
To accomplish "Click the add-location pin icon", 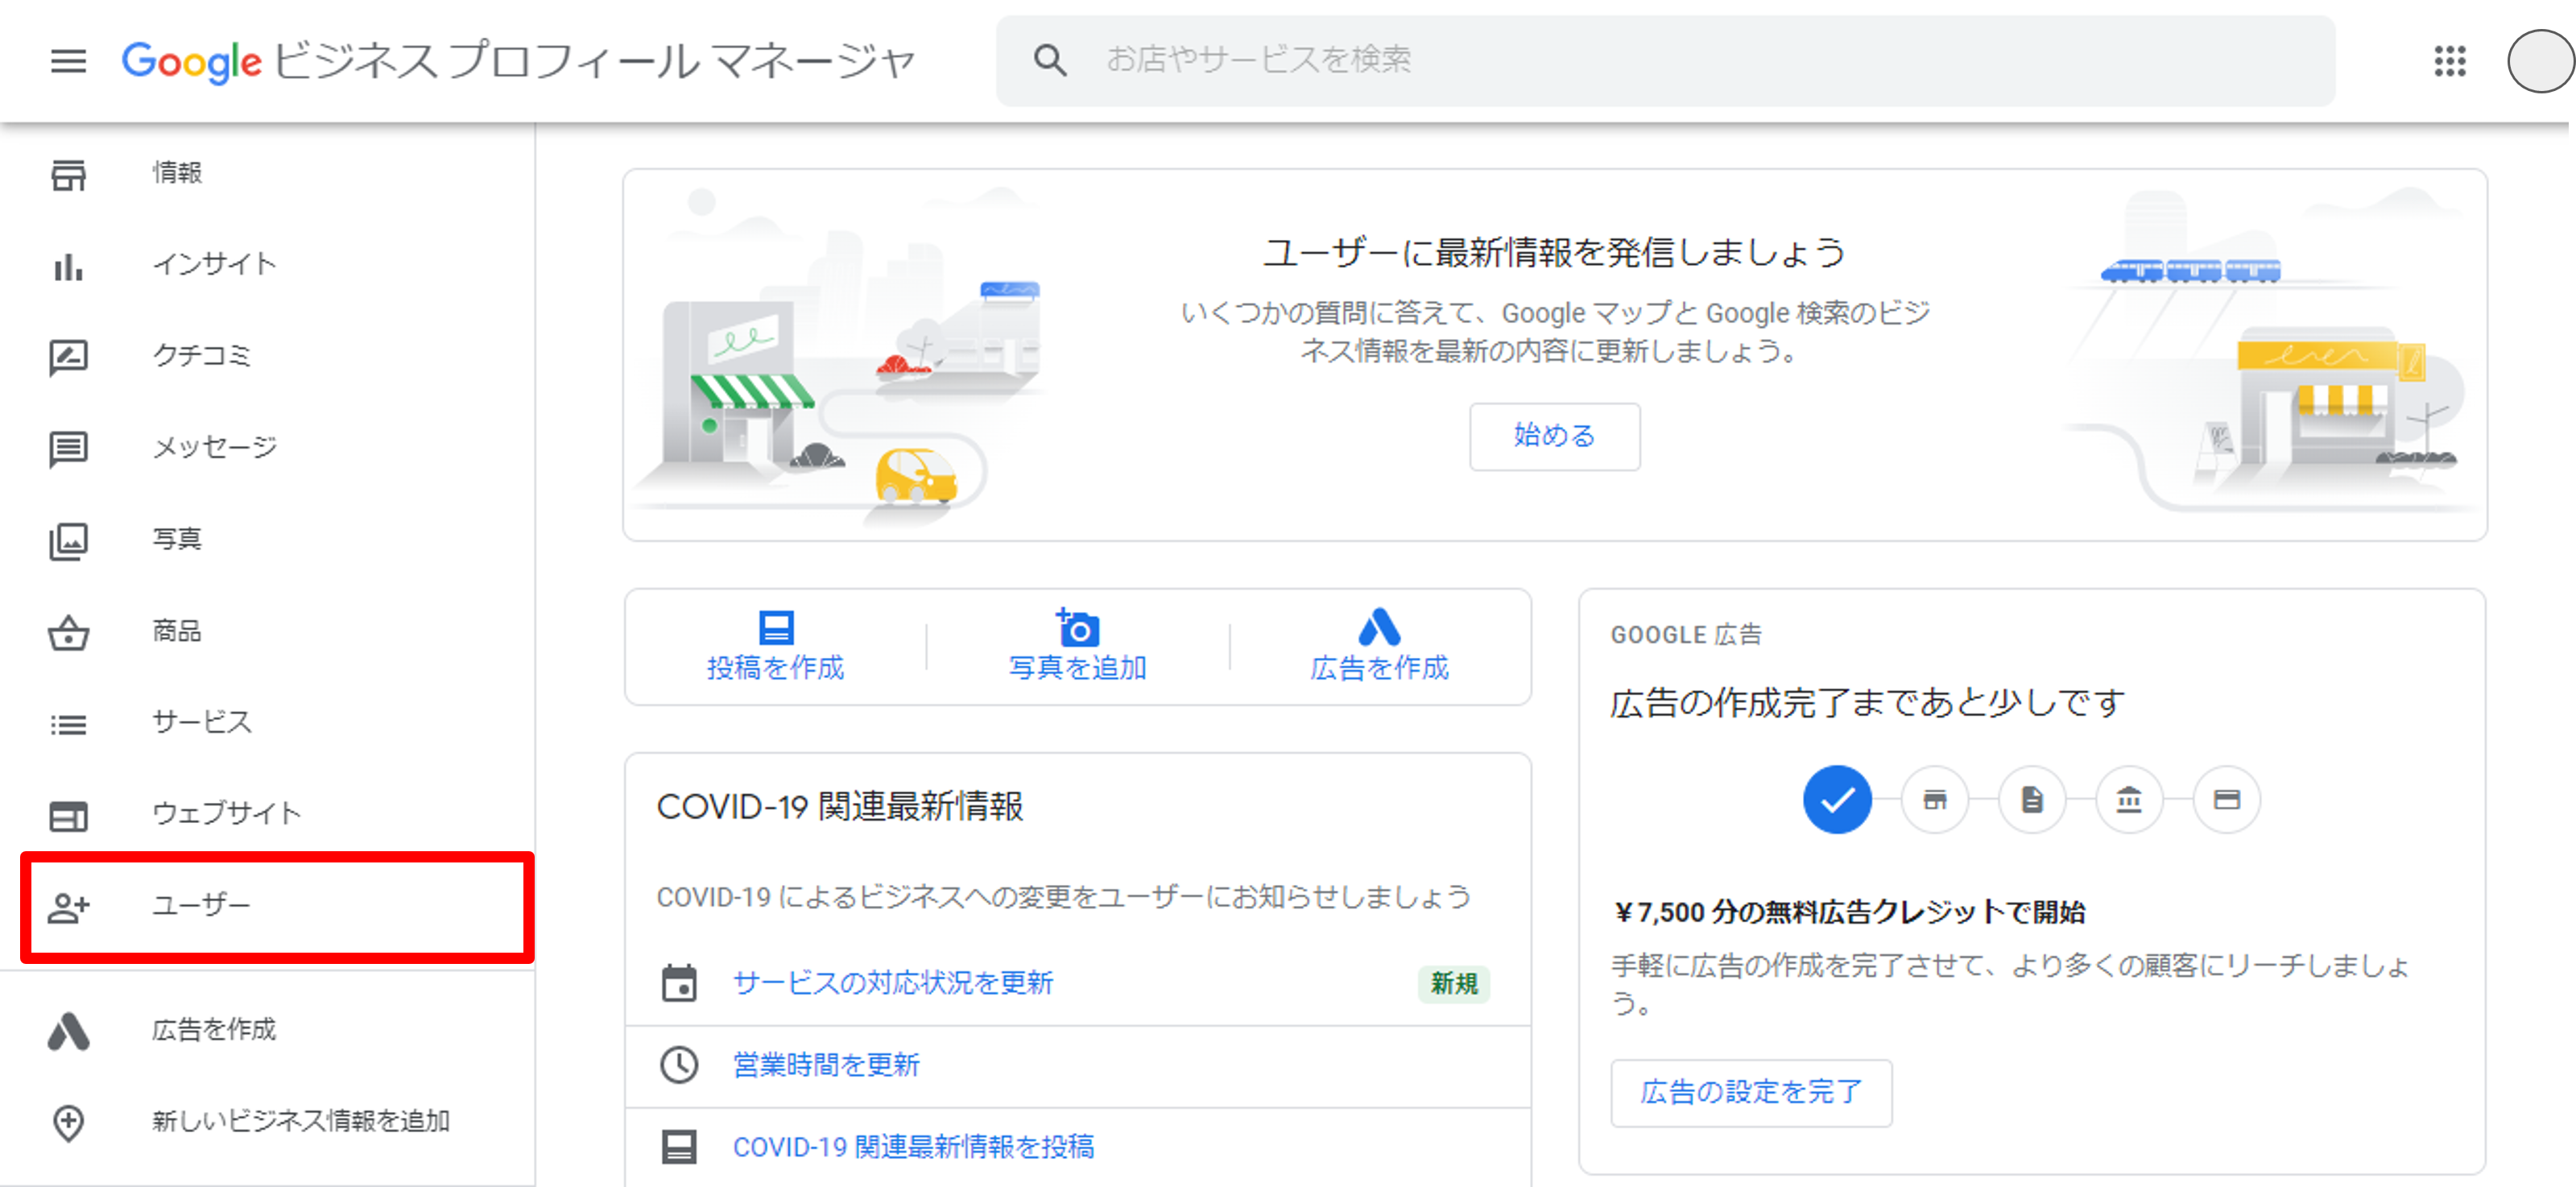I will [68, 1122].
